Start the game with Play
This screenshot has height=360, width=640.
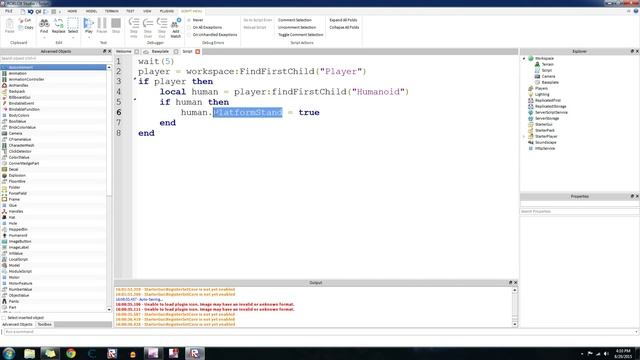point(89,25)
